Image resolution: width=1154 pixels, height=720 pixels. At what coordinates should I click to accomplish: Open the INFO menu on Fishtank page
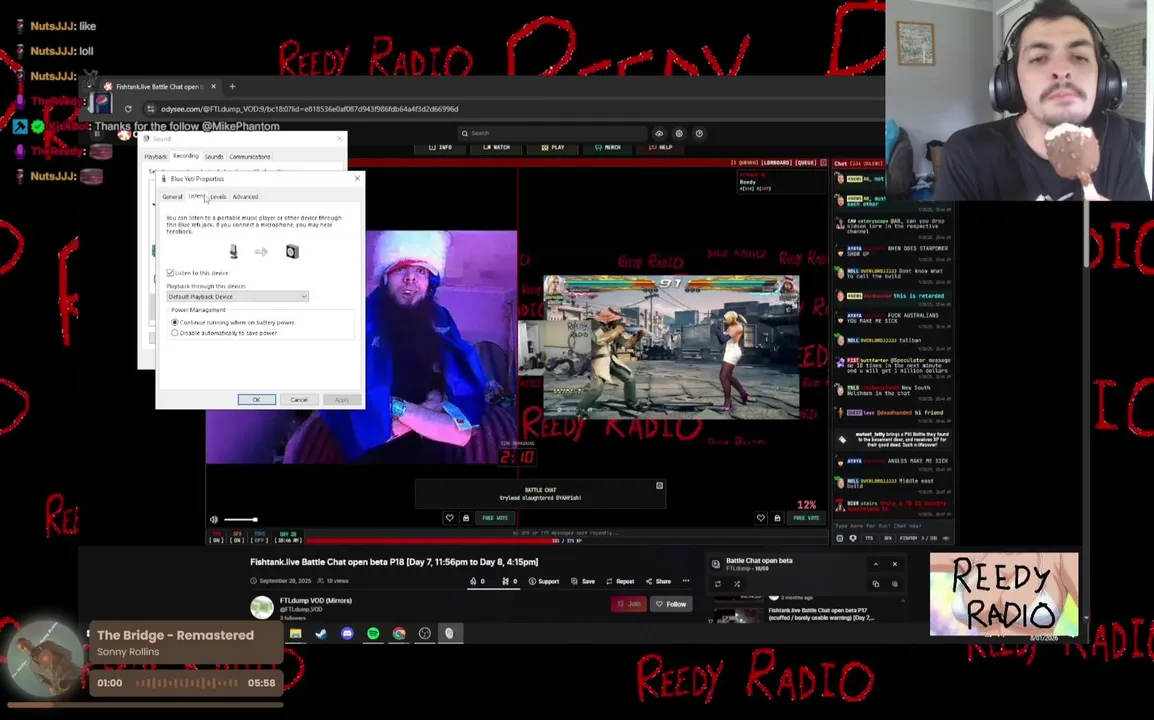coord(440,147)
